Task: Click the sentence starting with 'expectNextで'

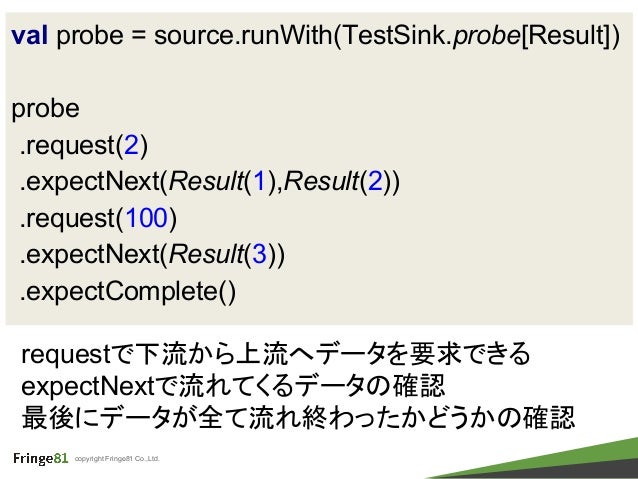Action: click(233, 385)
